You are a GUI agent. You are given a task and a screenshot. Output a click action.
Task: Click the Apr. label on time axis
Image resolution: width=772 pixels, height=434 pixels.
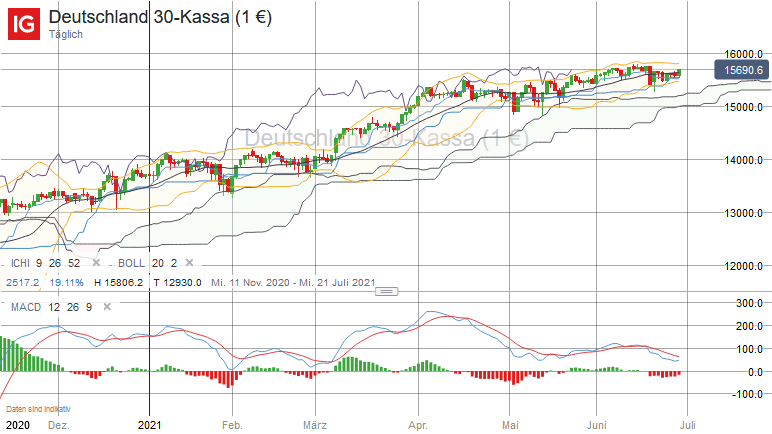418,425
